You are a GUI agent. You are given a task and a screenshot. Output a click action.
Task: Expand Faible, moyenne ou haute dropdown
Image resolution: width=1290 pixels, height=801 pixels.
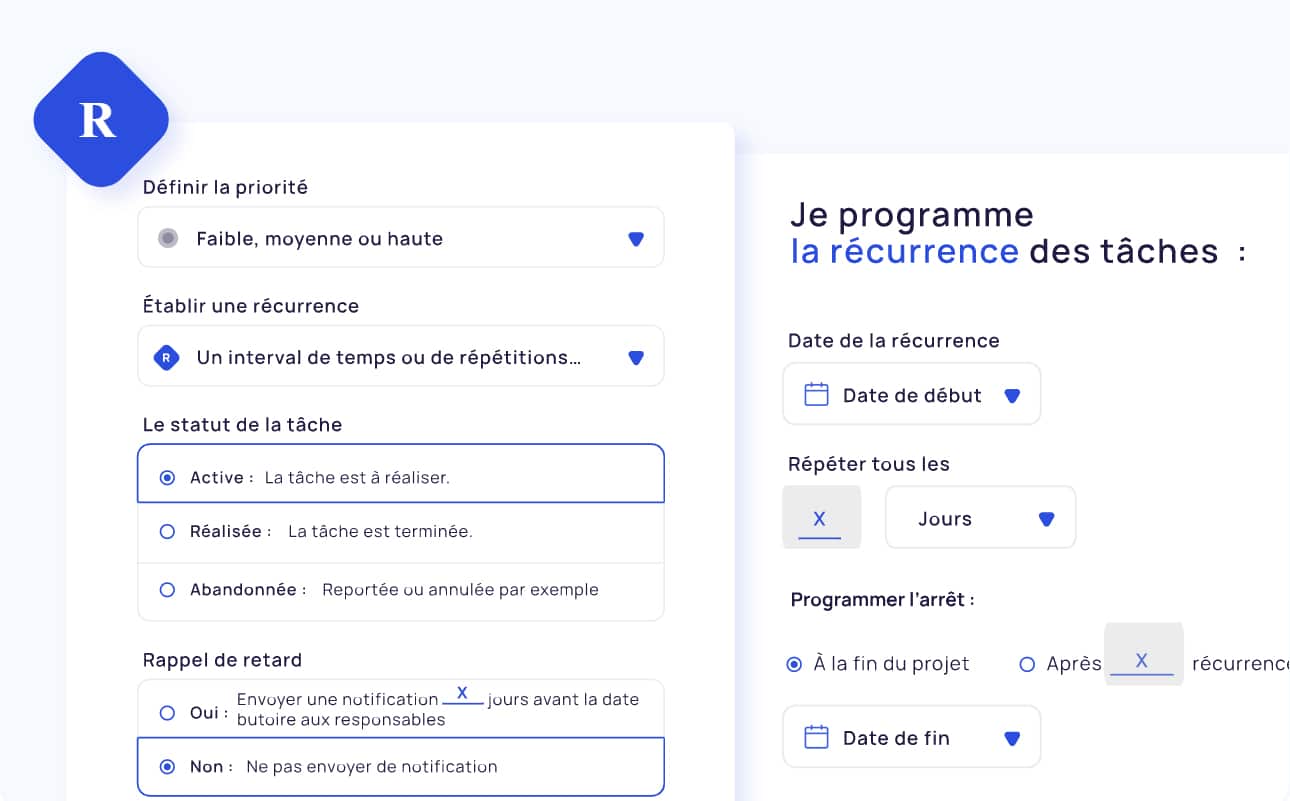tap(400, 238)
